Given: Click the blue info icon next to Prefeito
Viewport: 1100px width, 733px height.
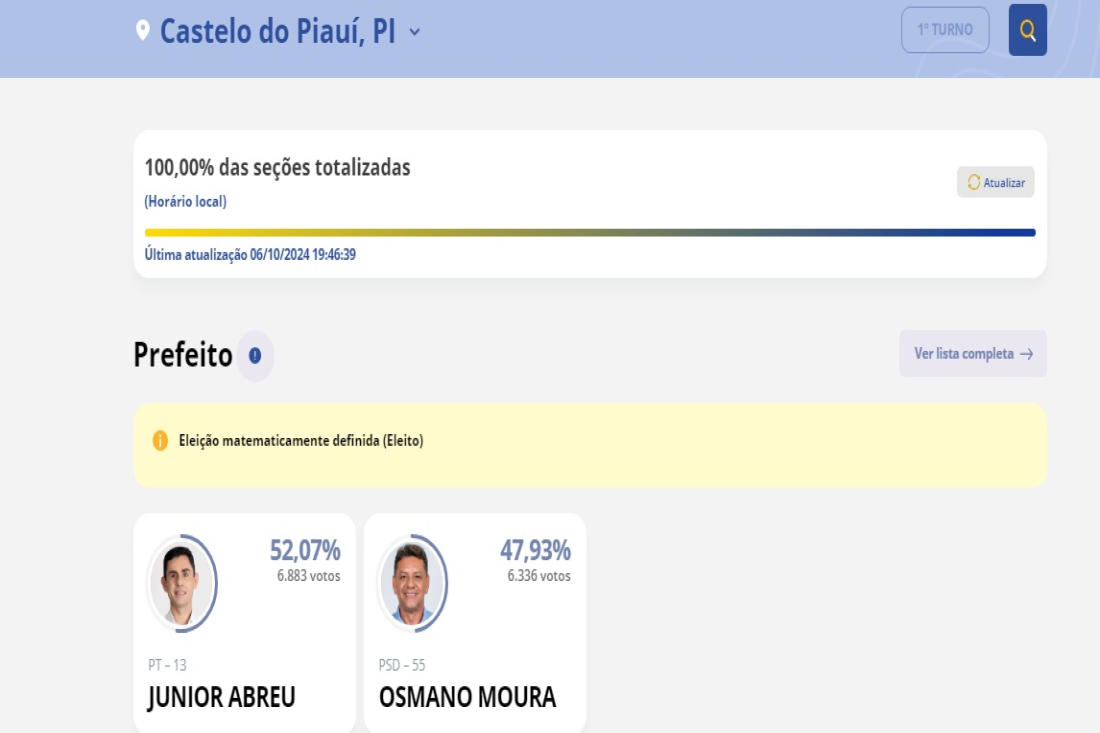Looking at the screenshot, I should (x=255, y=356).
